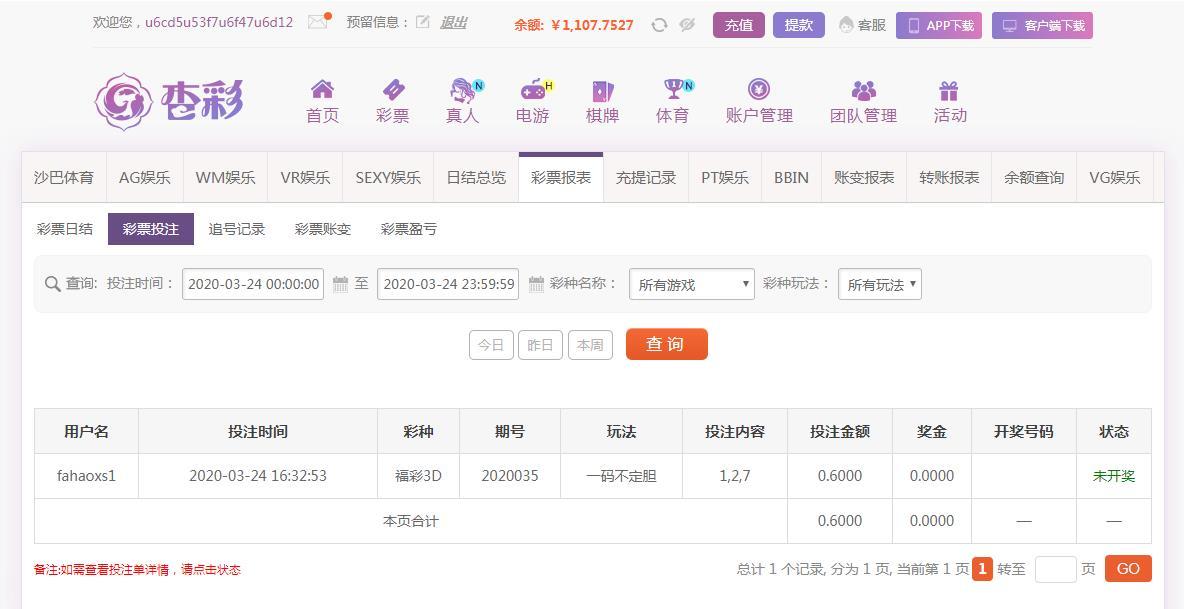This screenshot has width=1184, height=609.
Task: Open the start date calendar picker
Action: pos(340,284)
